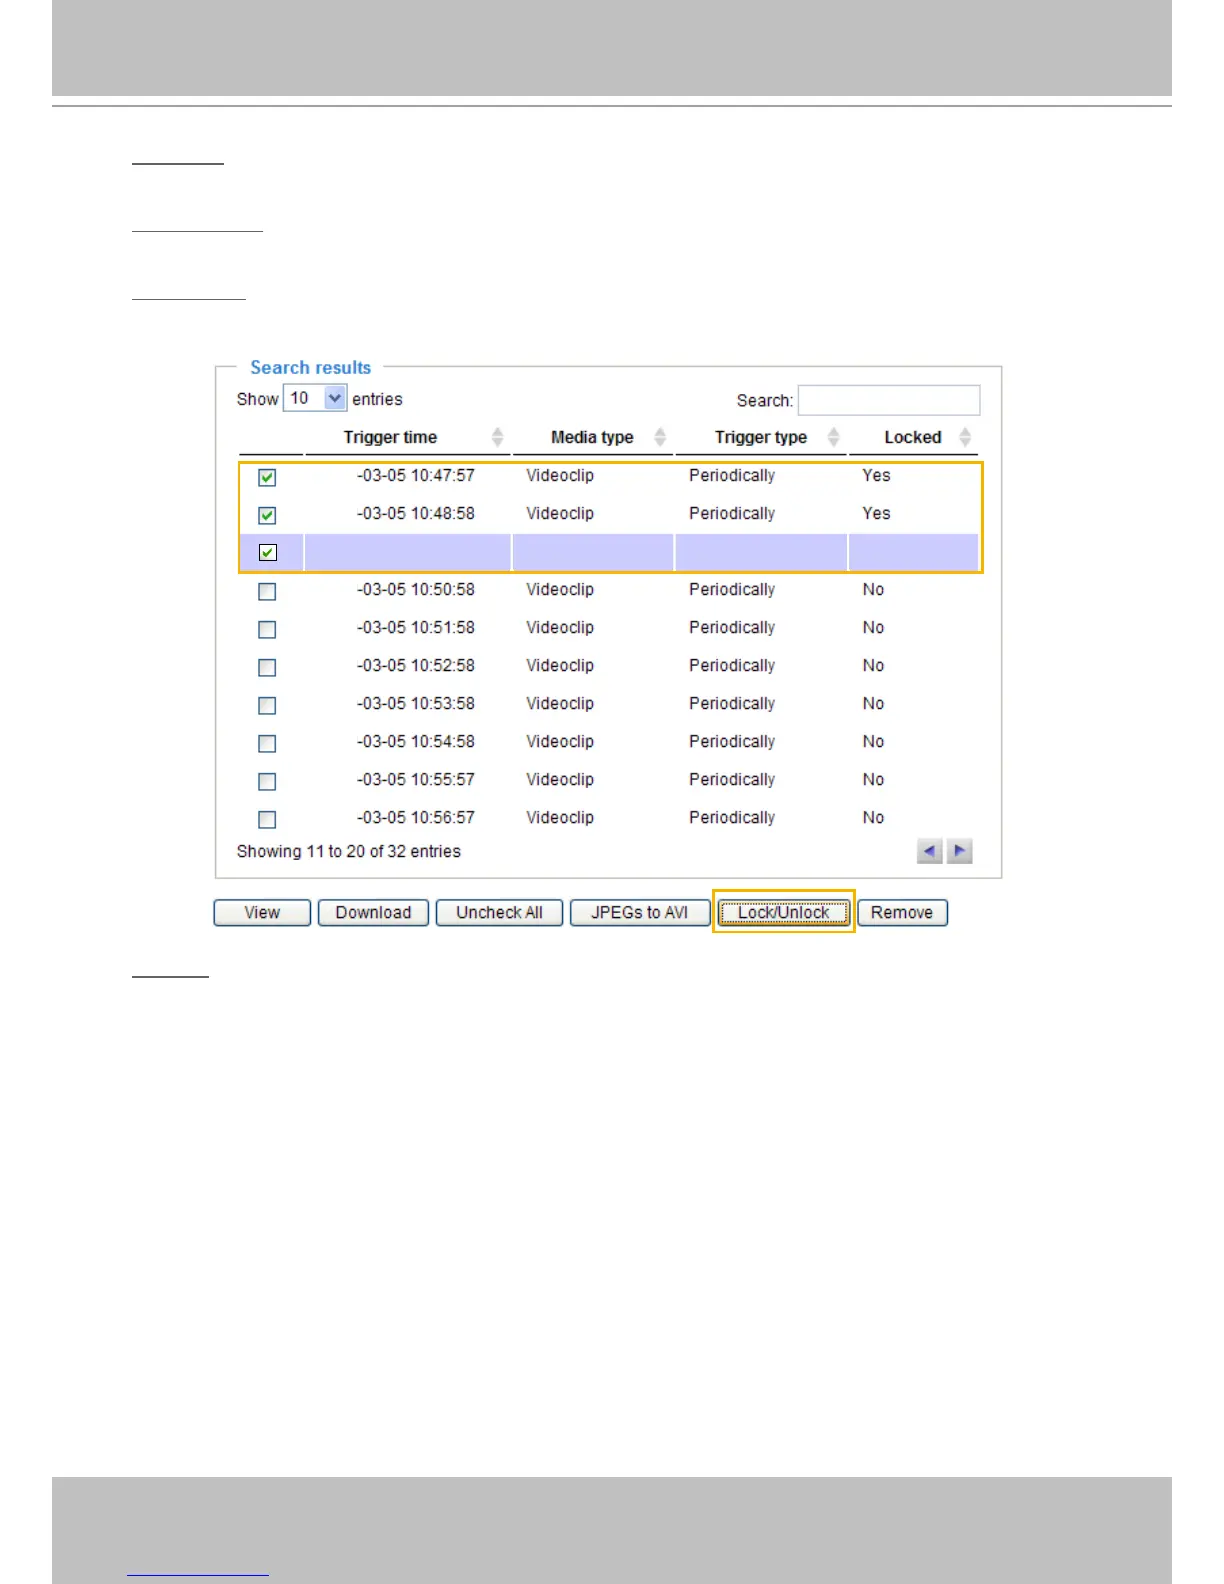Viewport: 1224px width, 1584px height.
Task: Click Periodically cell in 10:54:58 row
Action: (732, 741)
